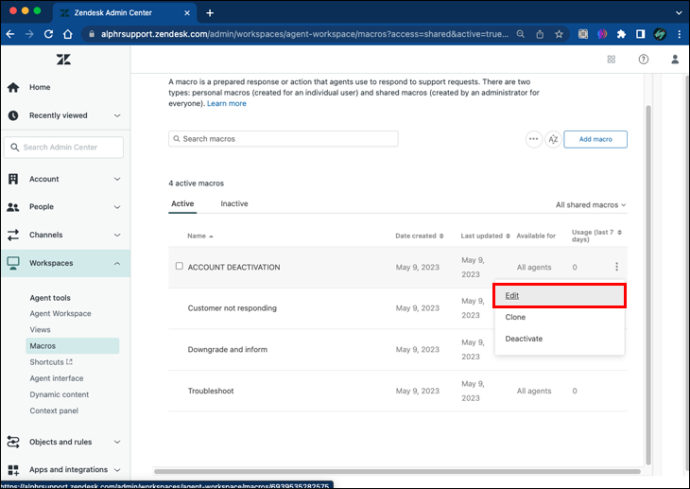Open the user profile icon
This screenshot has height=489, width=690.
675,59
